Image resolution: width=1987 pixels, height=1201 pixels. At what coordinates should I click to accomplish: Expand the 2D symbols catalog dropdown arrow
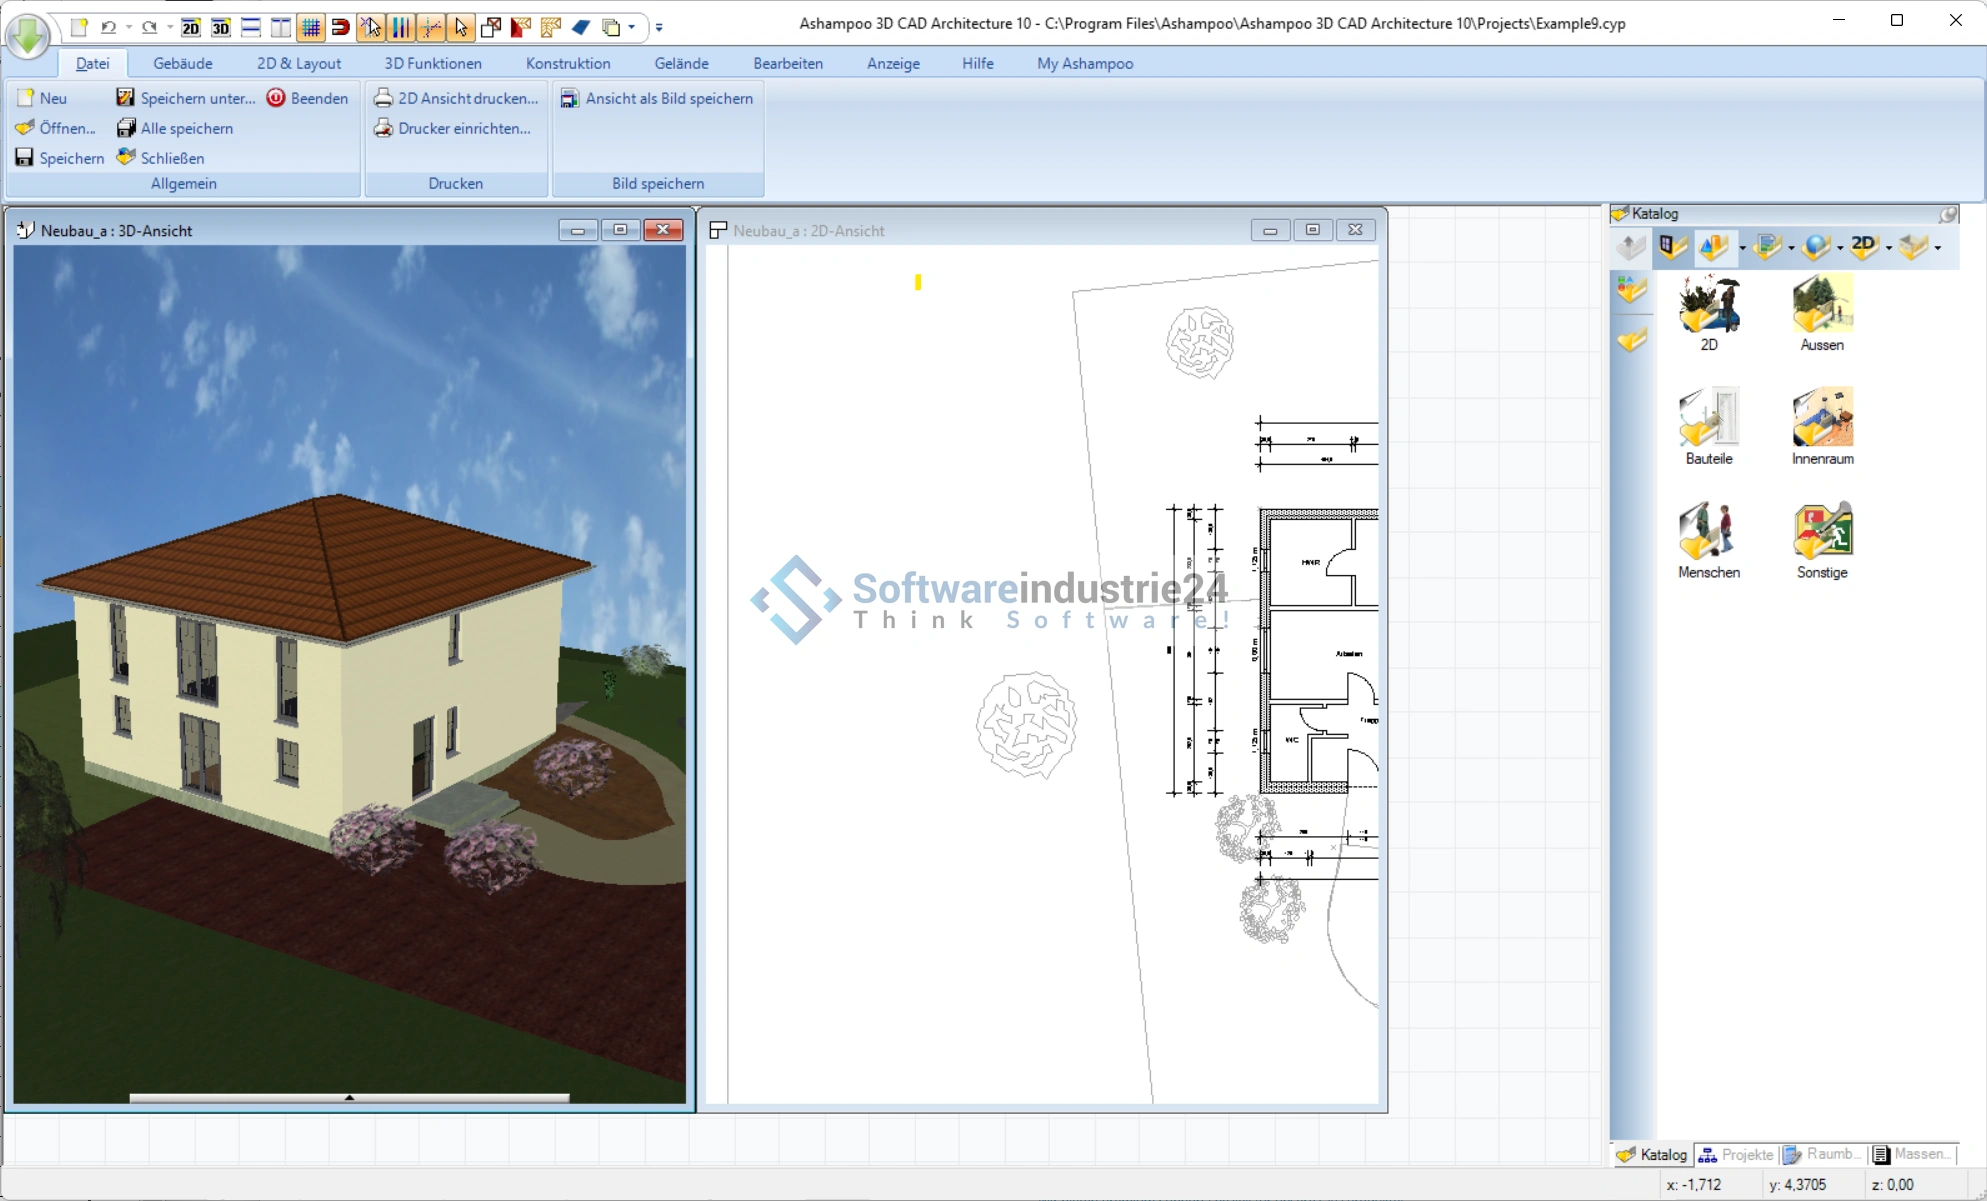(1888, 248)
